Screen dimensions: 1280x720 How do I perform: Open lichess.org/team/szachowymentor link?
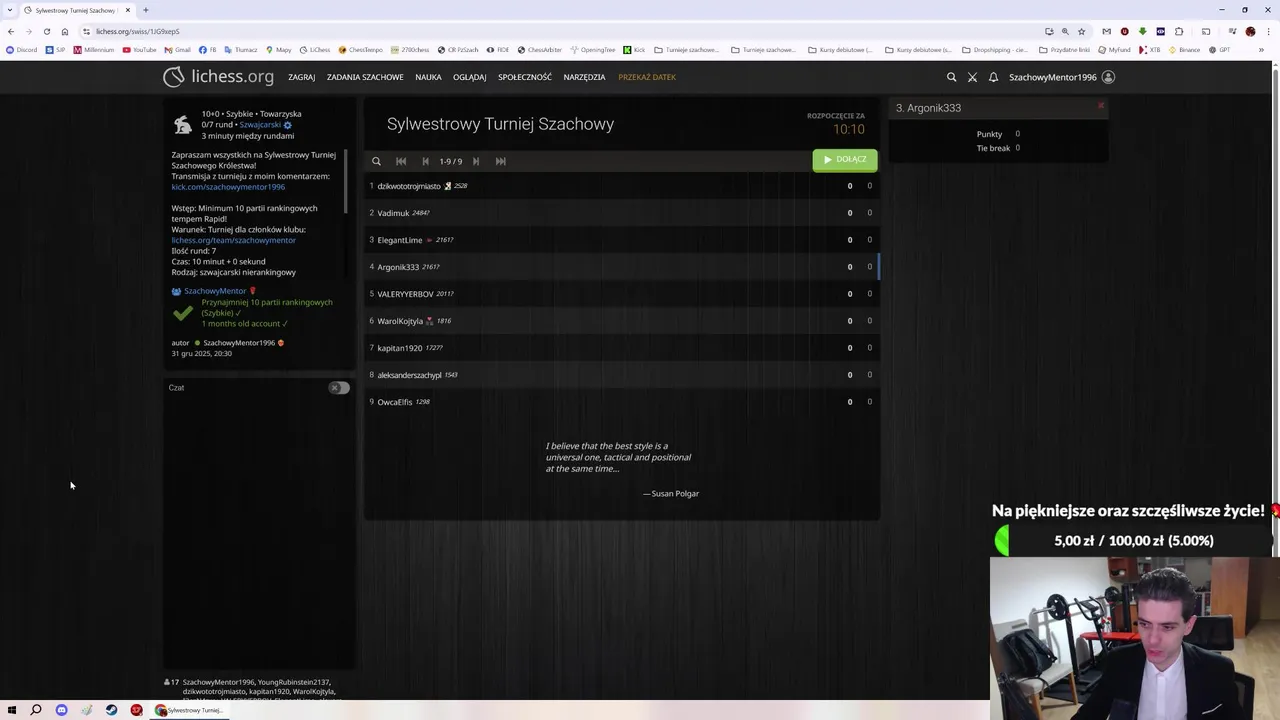[x=233, y=240]
